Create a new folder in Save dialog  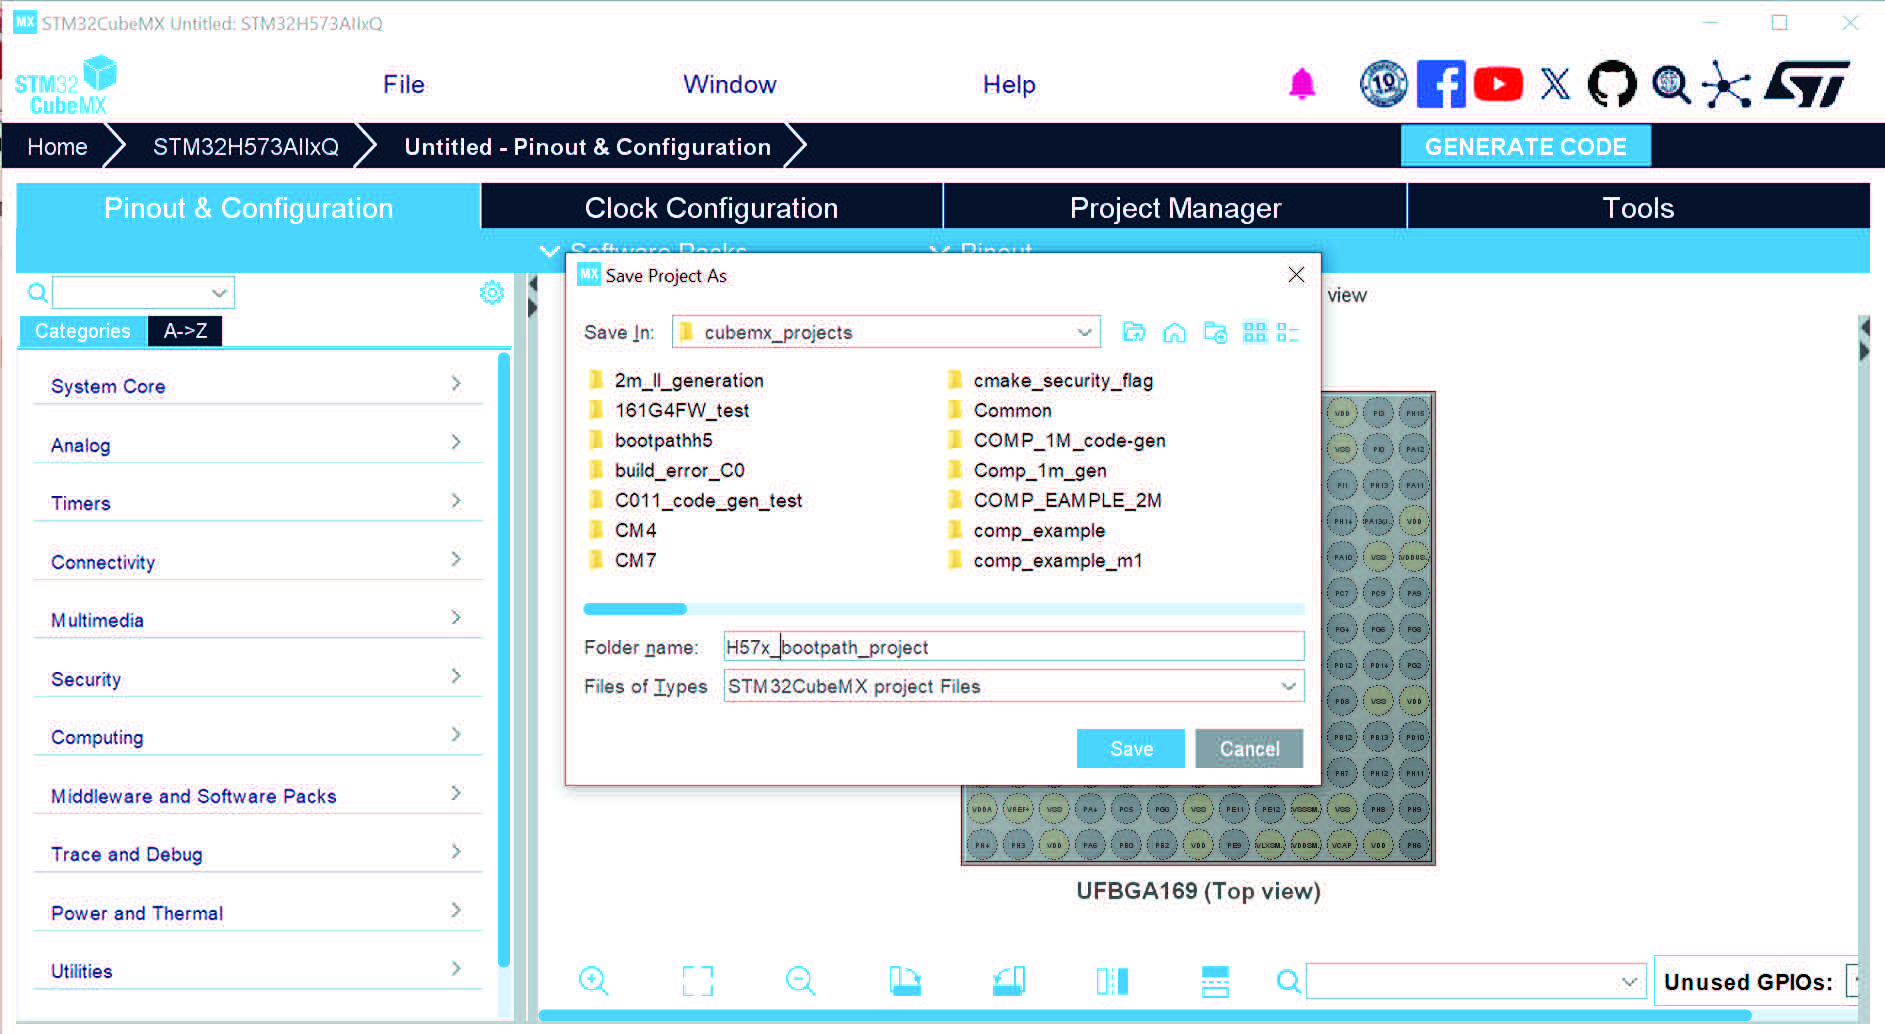point(1215,332)
